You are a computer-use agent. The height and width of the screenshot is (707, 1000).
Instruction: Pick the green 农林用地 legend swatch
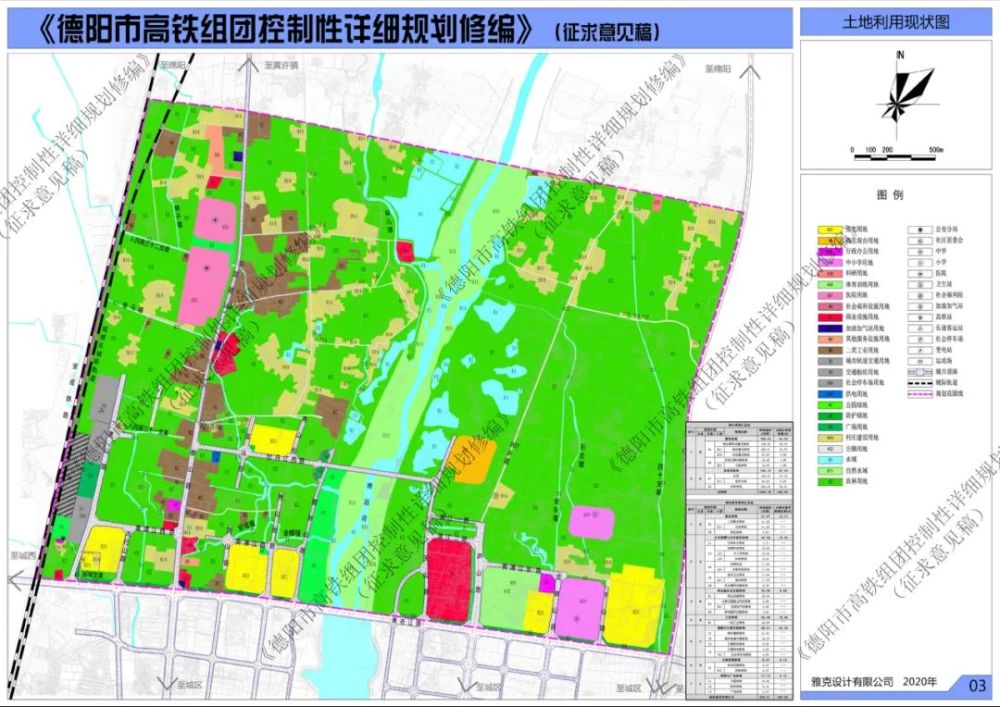[x=830, y=481]
